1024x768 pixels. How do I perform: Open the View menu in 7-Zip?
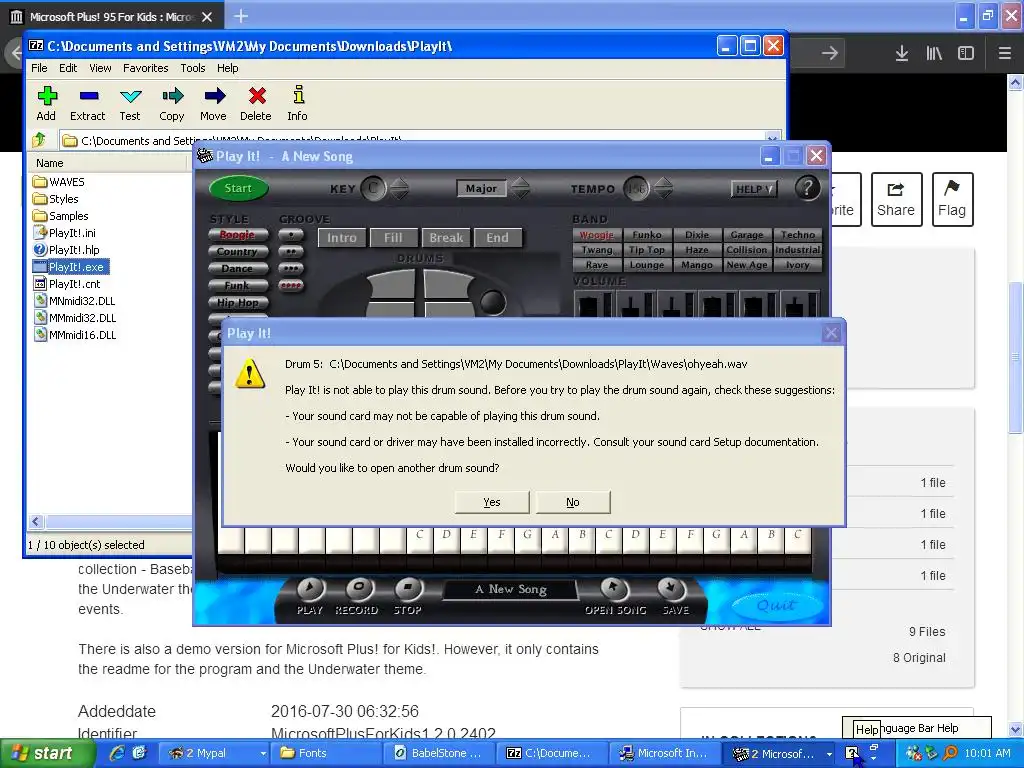100,68
